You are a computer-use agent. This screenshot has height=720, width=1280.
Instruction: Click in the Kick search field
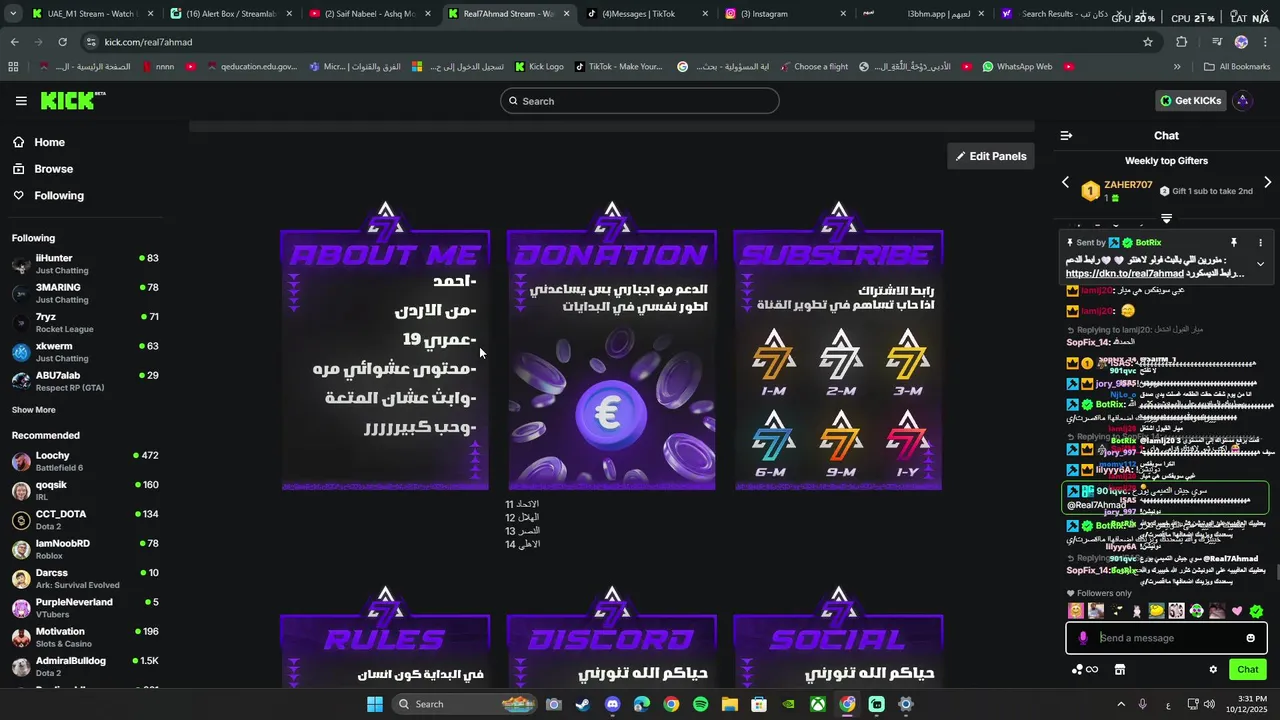[640, 101]
